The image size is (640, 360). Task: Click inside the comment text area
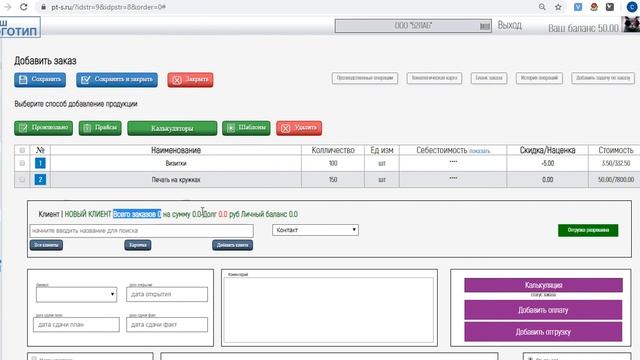tap(329, 310)
